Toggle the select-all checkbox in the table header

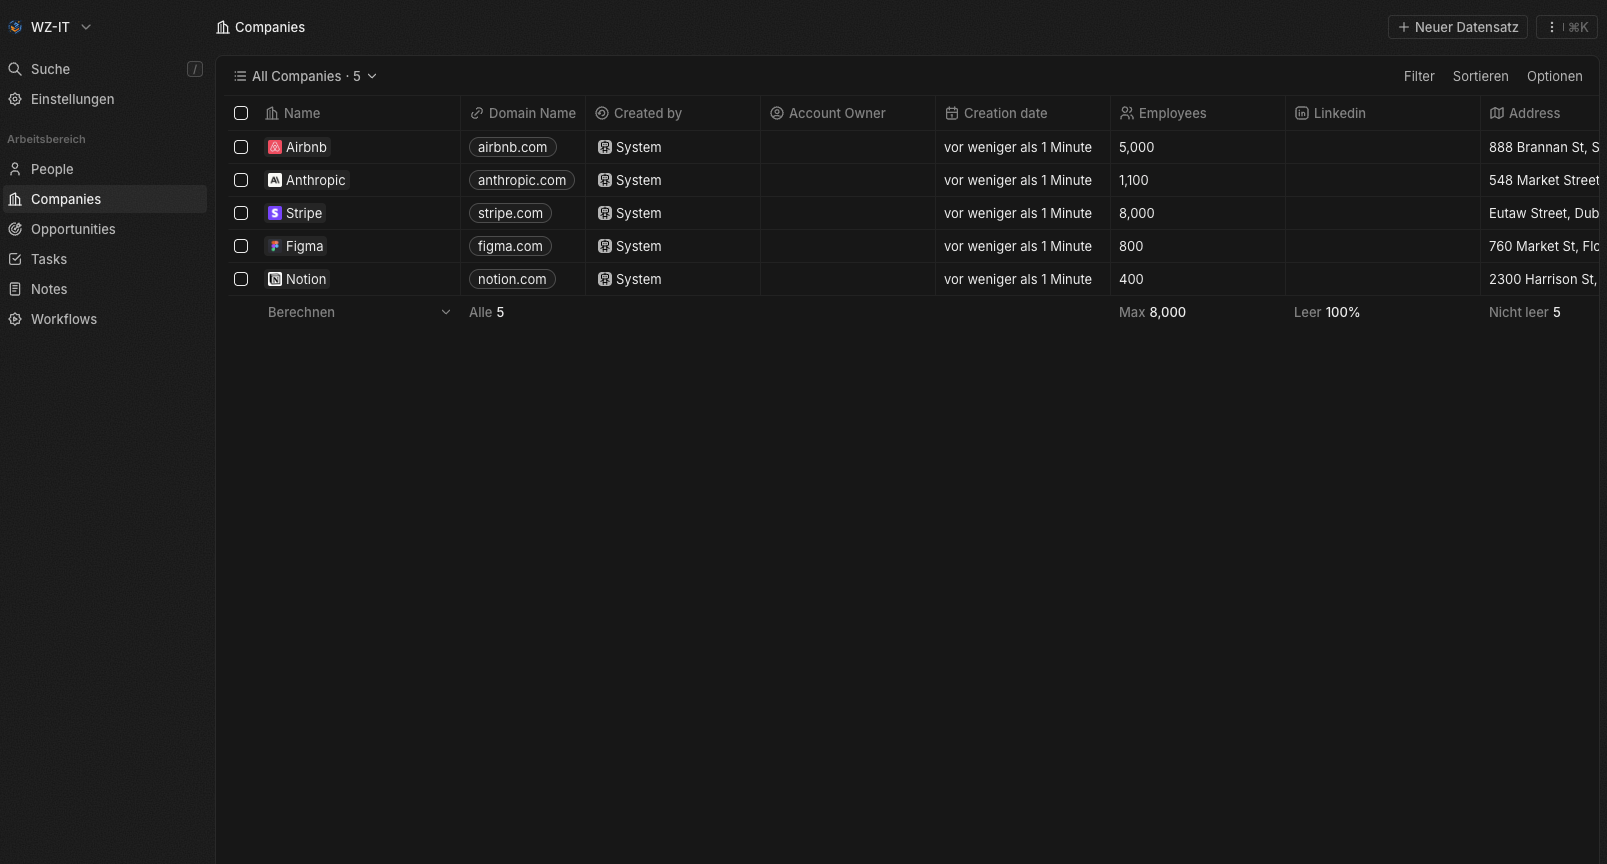241,113
